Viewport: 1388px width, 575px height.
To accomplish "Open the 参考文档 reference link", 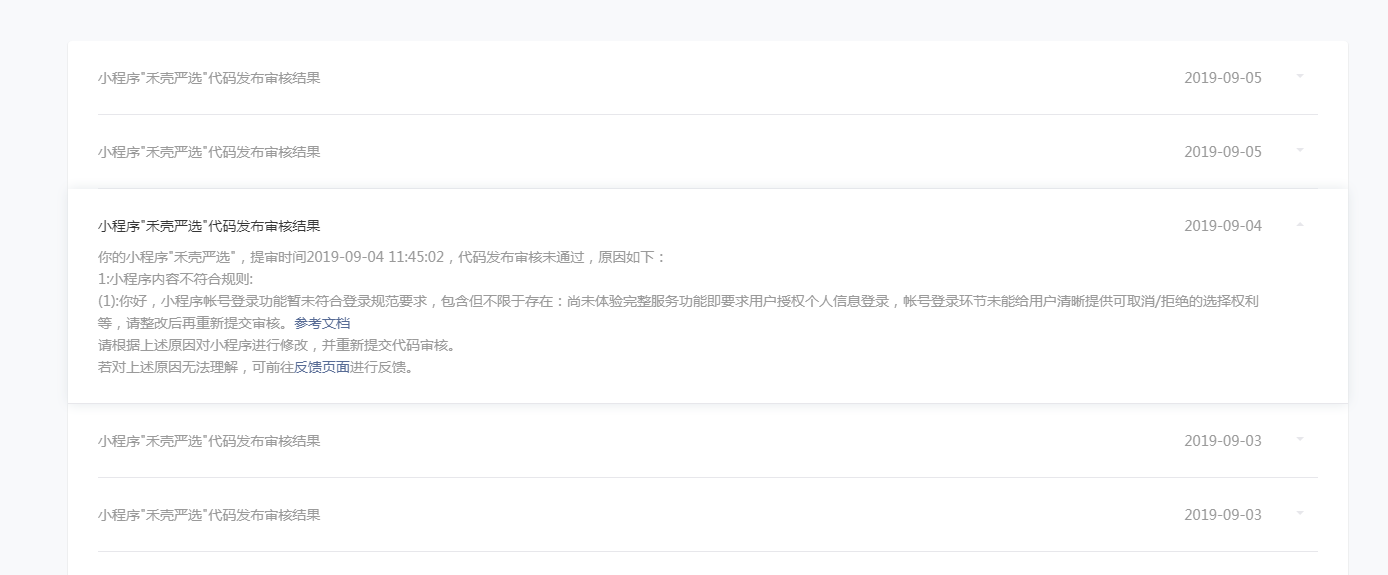I will [x=322, y=323].
